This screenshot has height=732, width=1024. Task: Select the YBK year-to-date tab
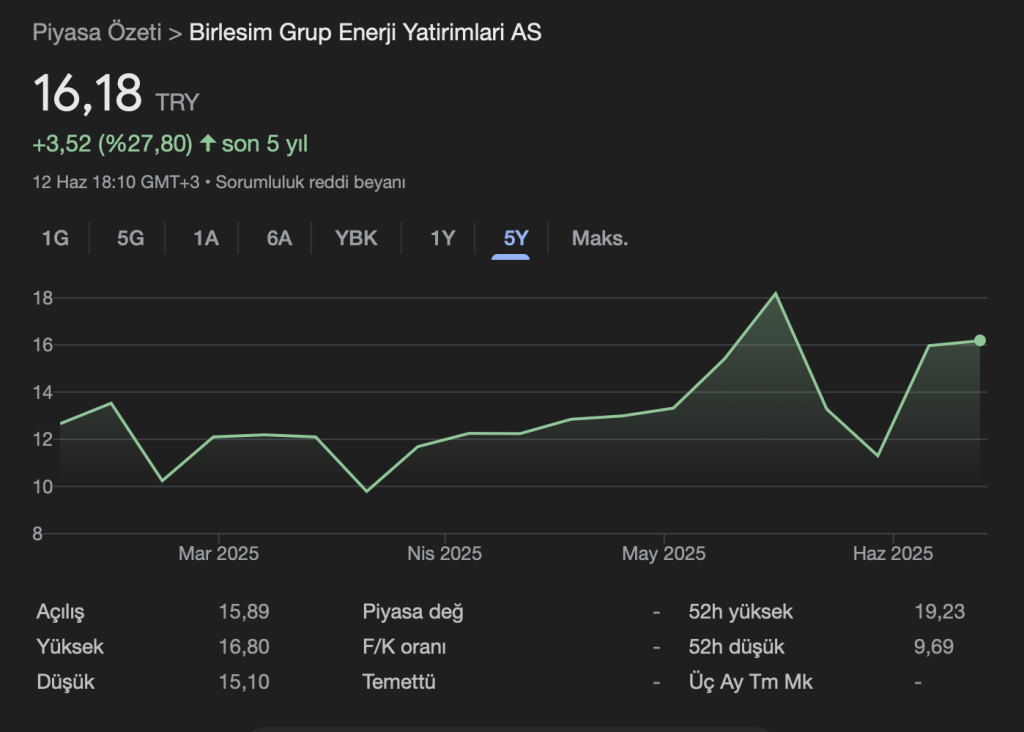click(x=356, y=238)
